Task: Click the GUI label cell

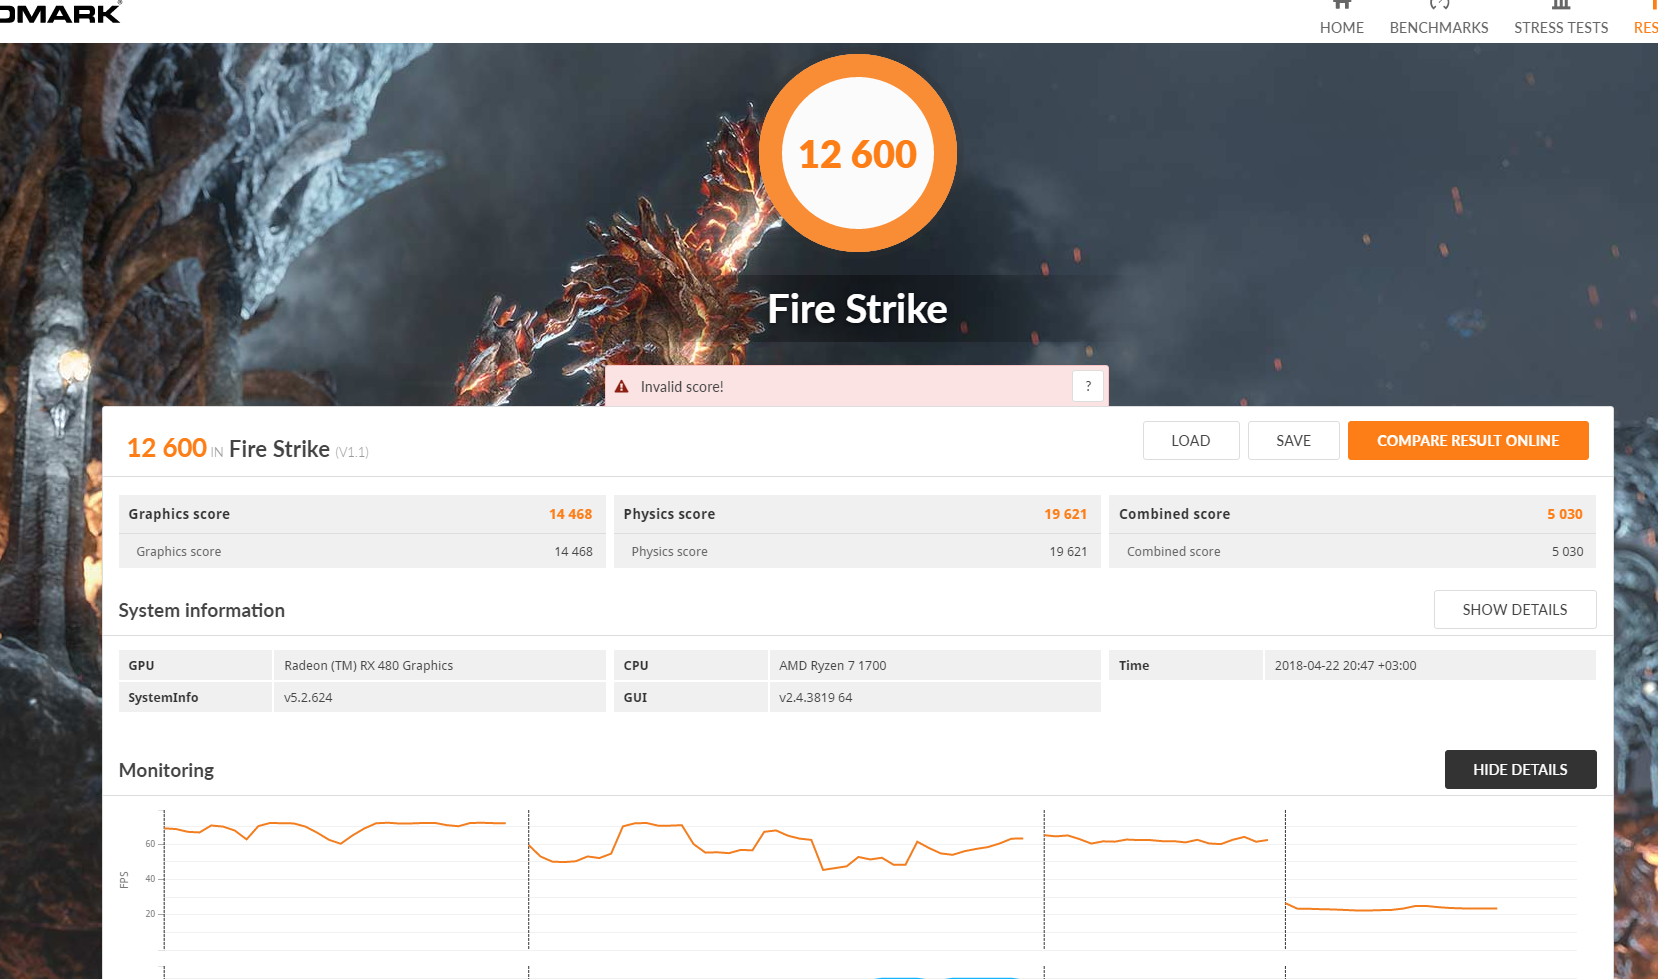Action: pyautogui.click(x=690, y=697)
